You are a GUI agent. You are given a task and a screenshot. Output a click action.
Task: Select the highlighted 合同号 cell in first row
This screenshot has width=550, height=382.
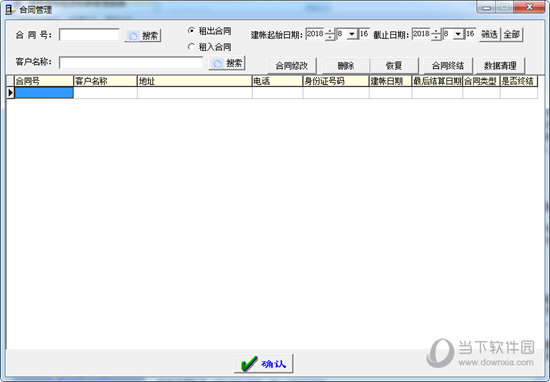pyautogui.click(x=44, y=93)
